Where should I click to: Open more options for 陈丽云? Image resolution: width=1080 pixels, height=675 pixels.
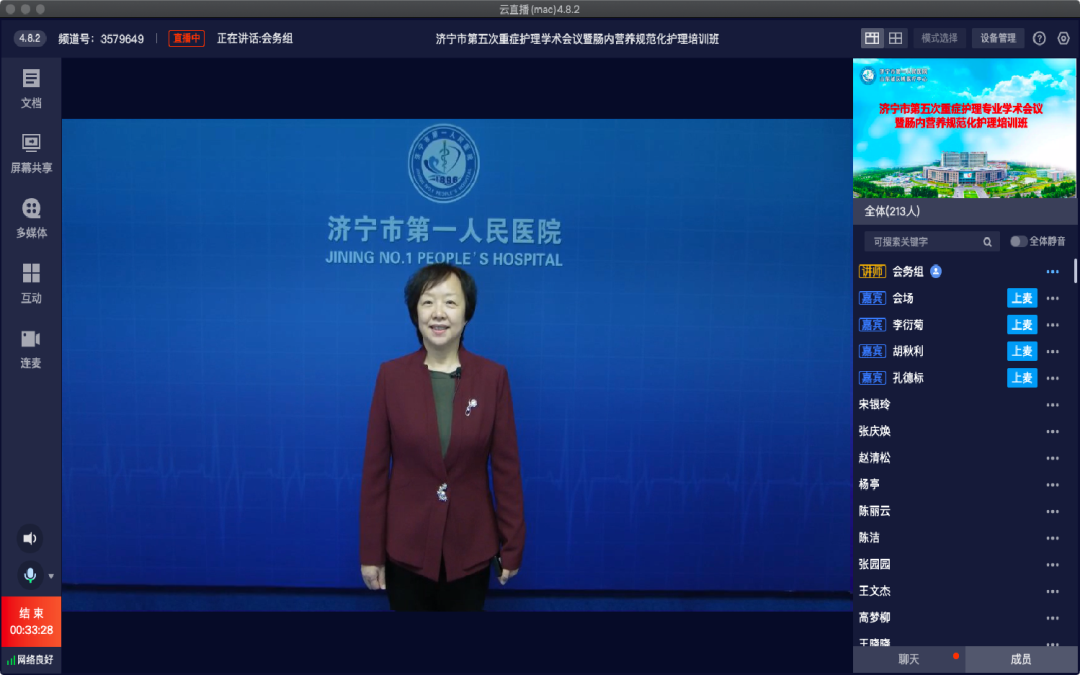(1052, 511)
